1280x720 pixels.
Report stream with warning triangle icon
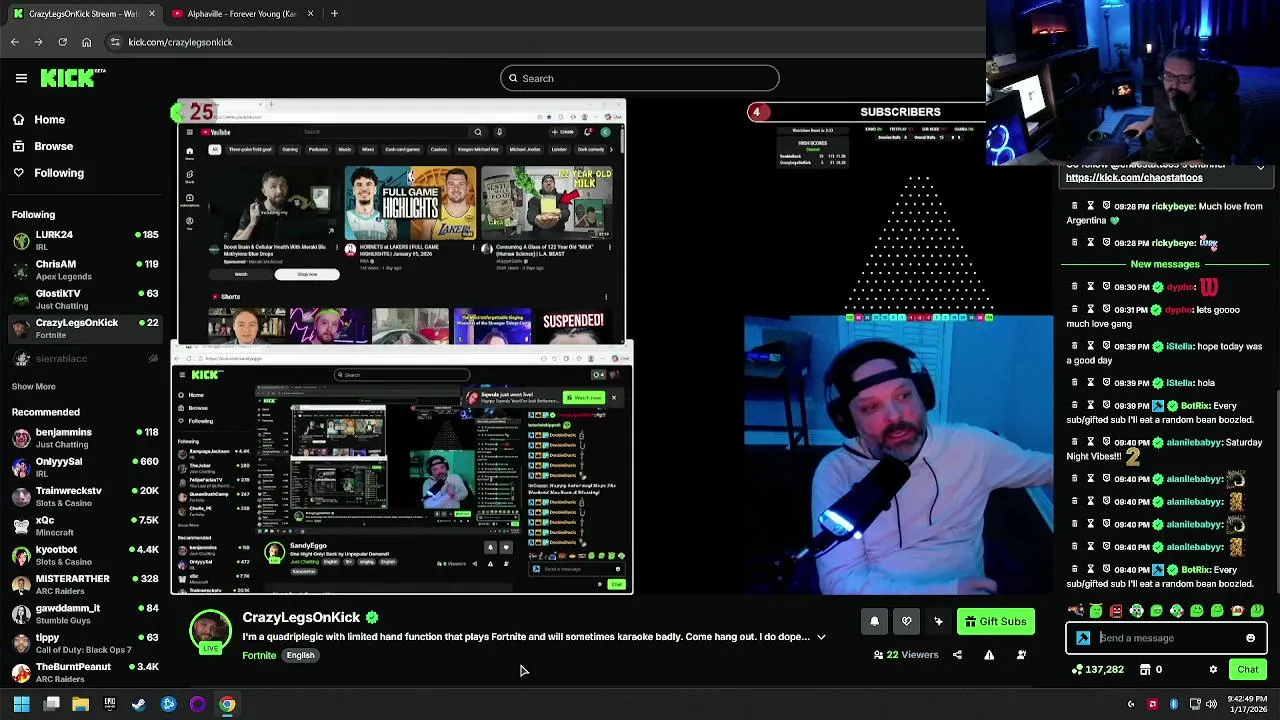point(989,655)
